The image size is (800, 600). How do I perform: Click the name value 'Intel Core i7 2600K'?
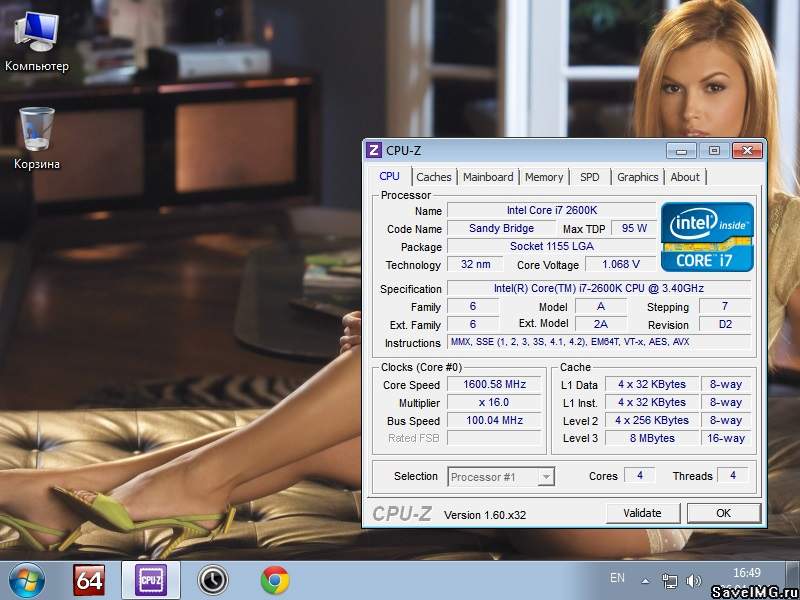click(x=552, y=210)
